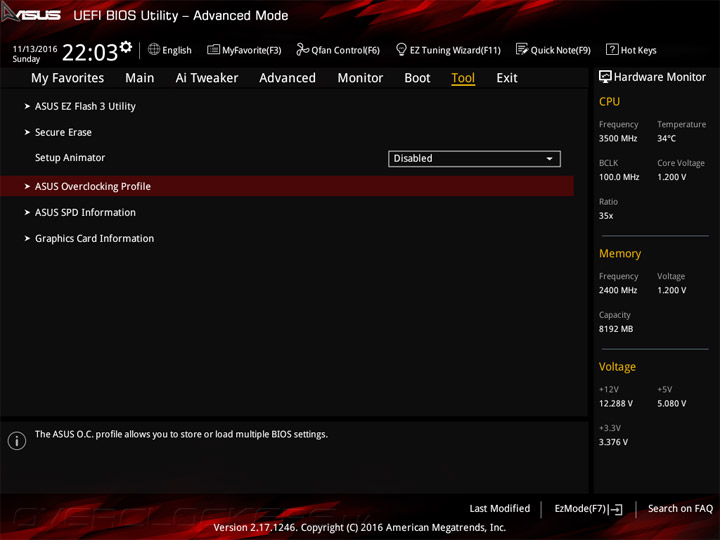
Task: Click the 22:03 clock display
Action: click(x=90, y=52)
